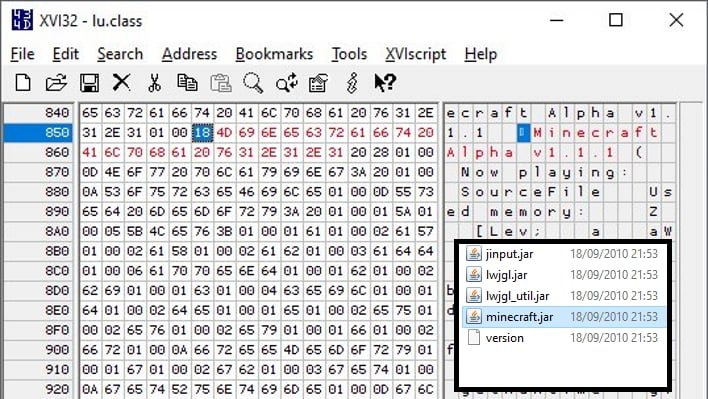
Task: Click character Z in text pane row 890
Action: tap(653, 212)
